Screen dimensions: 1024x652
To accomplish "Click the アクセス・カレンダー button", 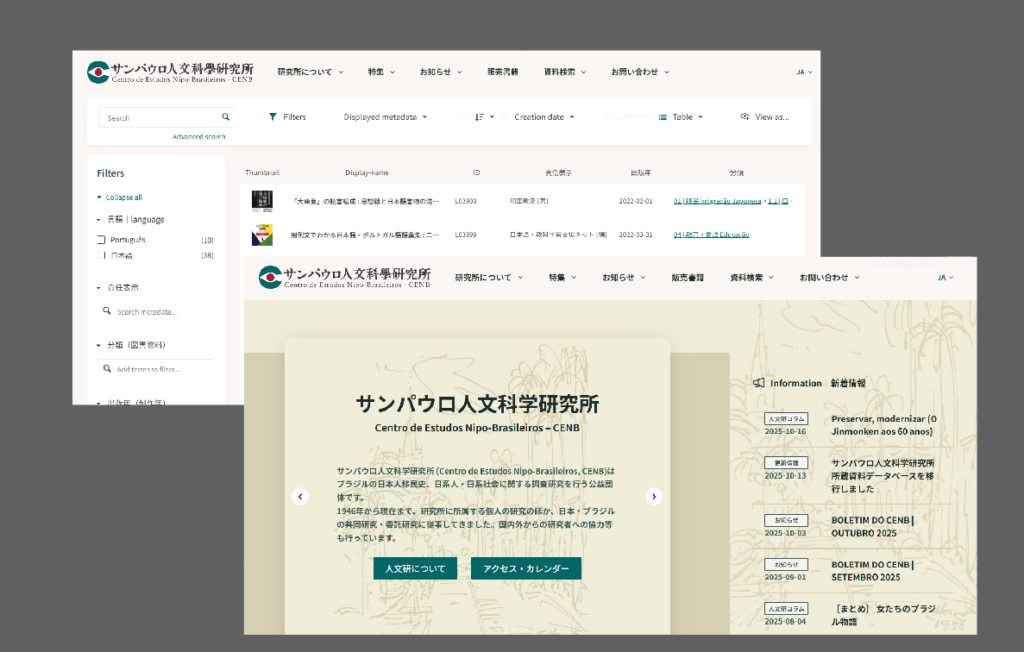I will coord(526,569).
